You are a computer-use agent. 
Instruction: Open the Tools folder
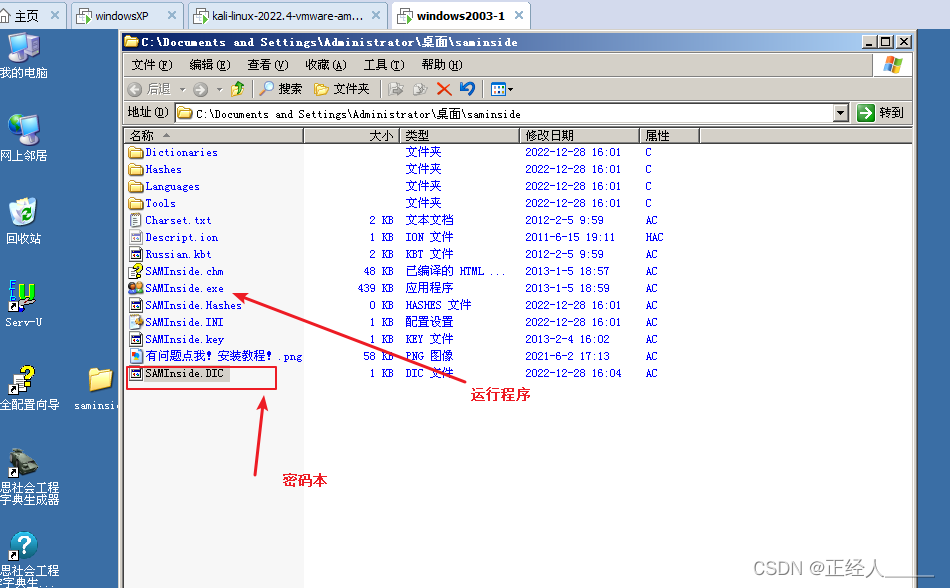click(x=152, y=203)
